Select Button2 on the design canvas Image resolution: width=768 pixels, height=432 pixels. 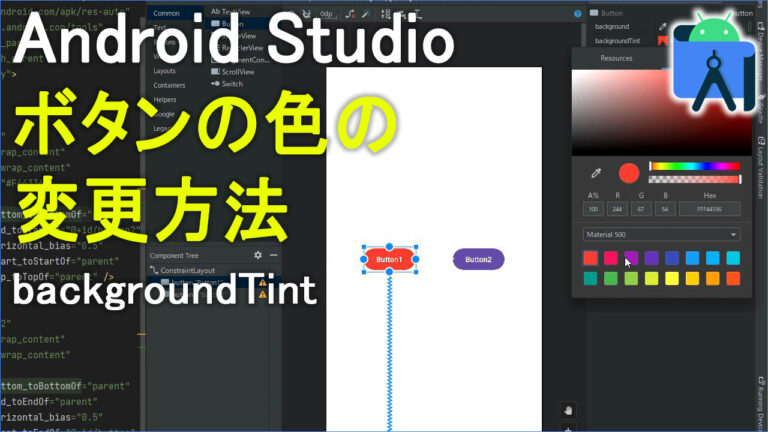478,259
